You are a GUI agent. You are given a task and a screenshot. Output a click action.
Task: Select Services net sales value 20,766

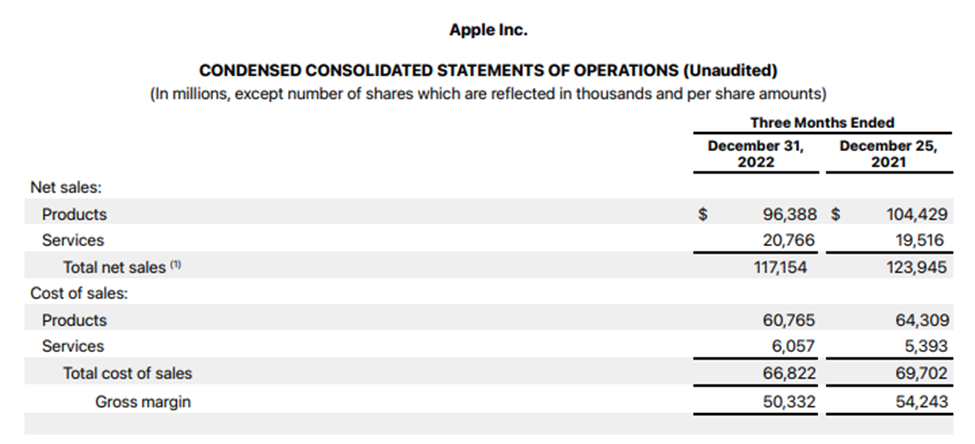click(x=789, y=240)
